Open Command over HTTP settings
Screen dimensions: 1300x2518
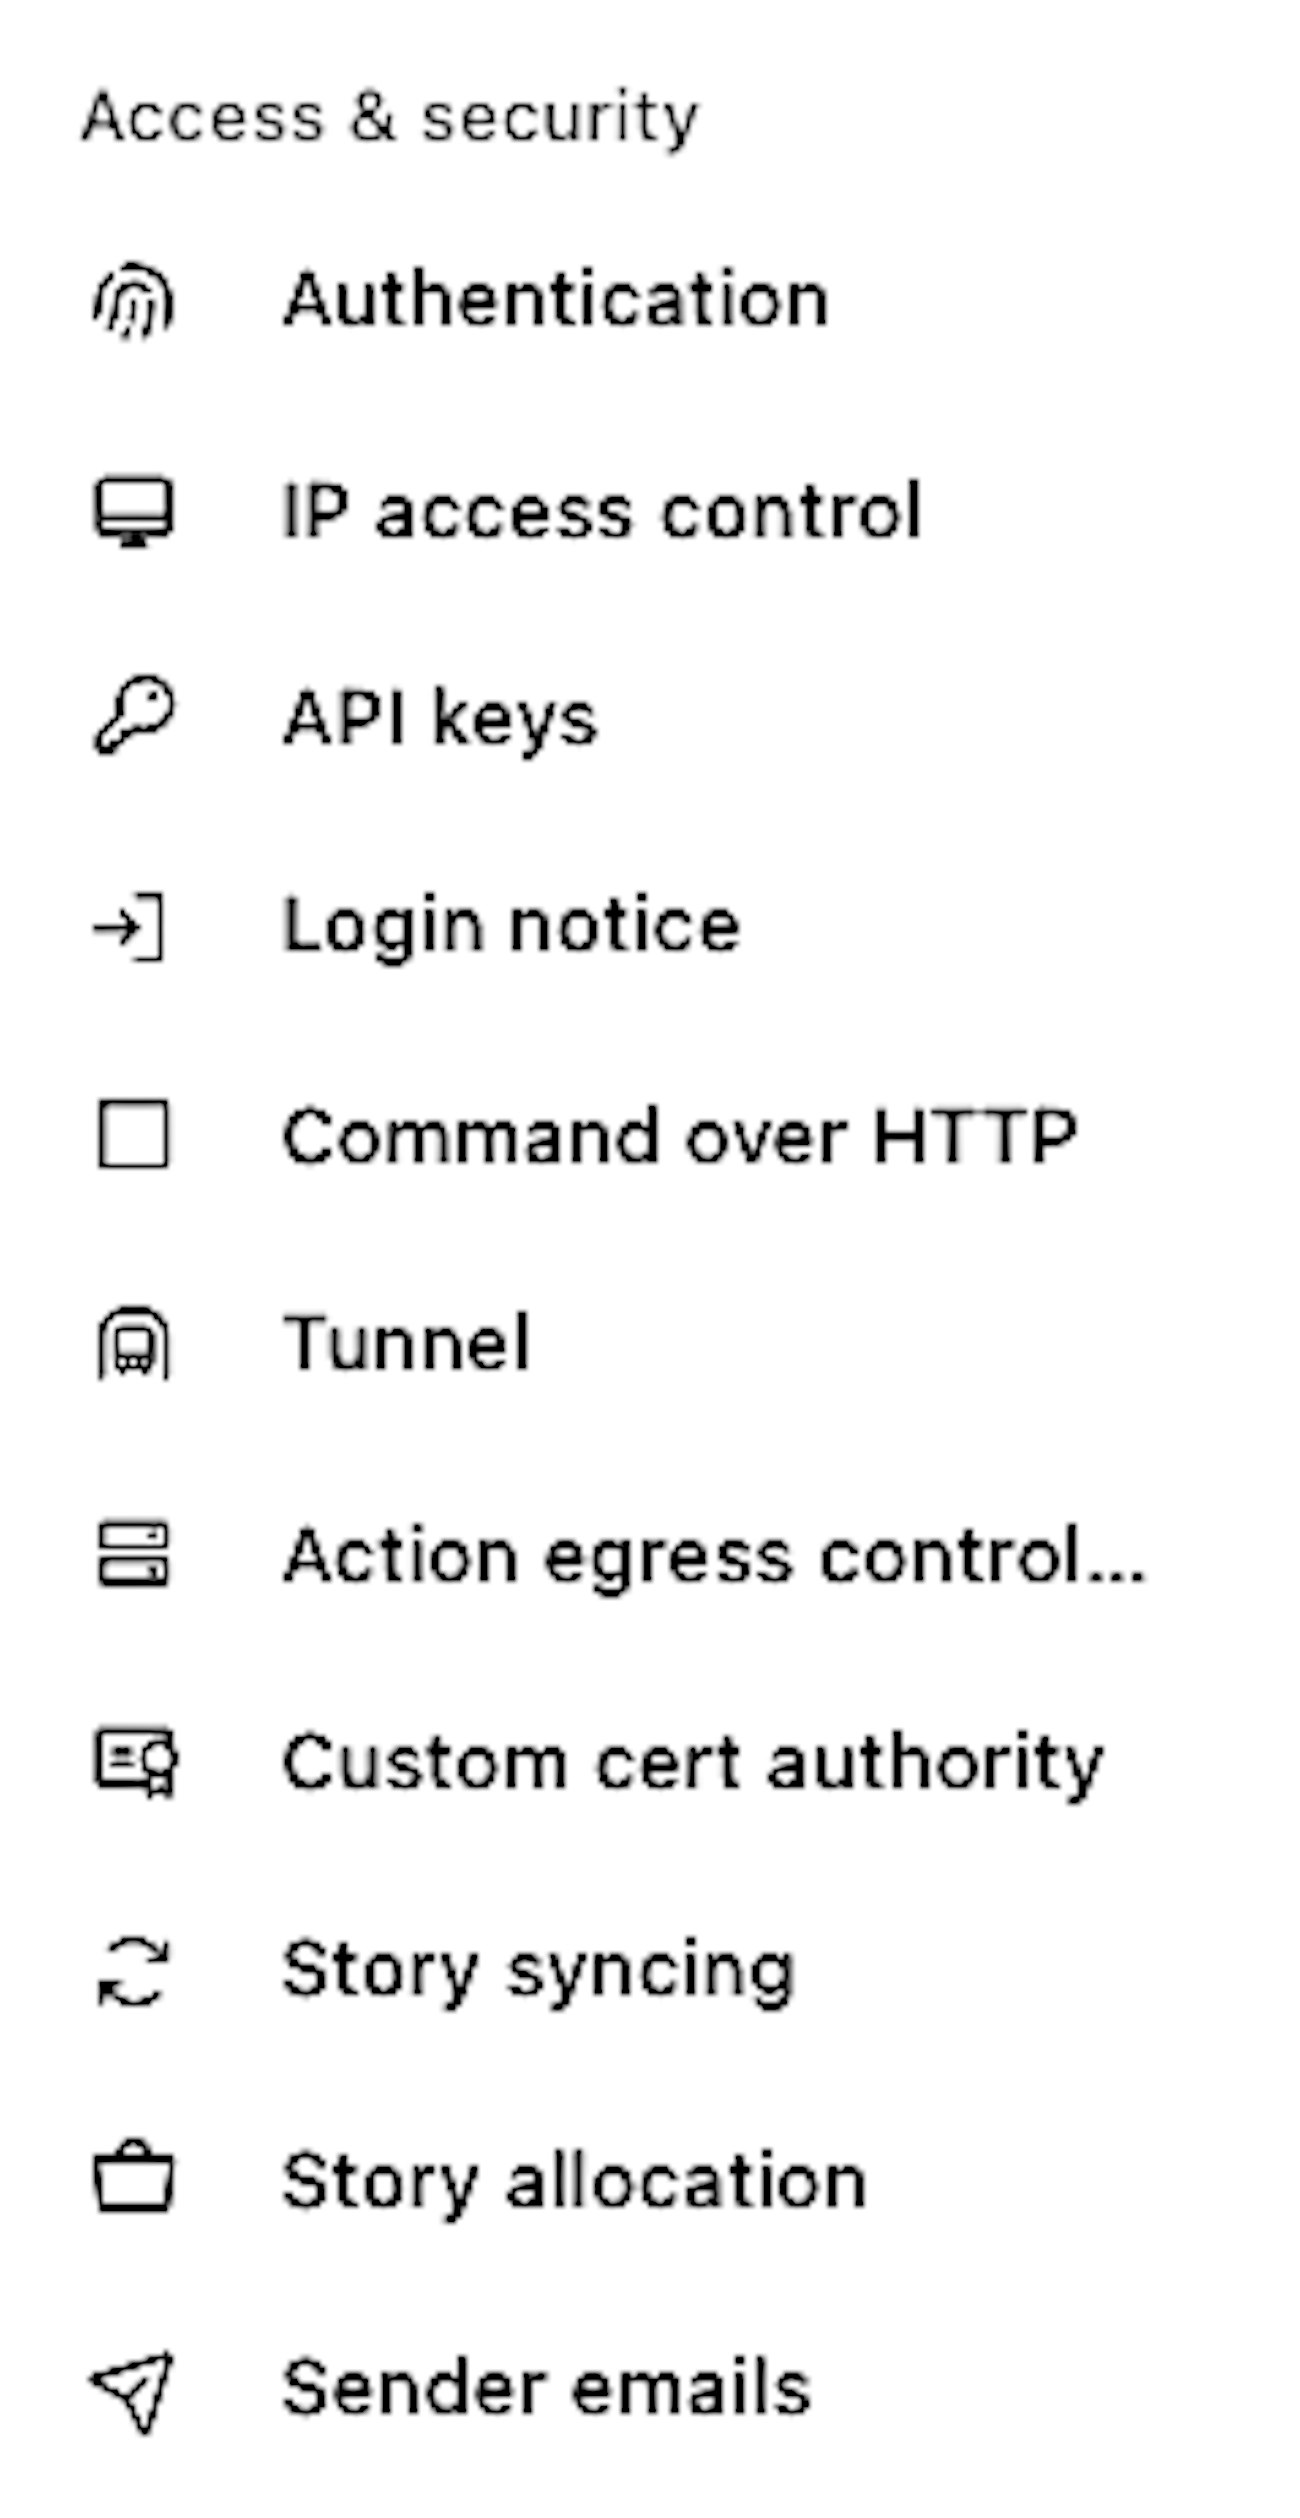click(679, 1137)
